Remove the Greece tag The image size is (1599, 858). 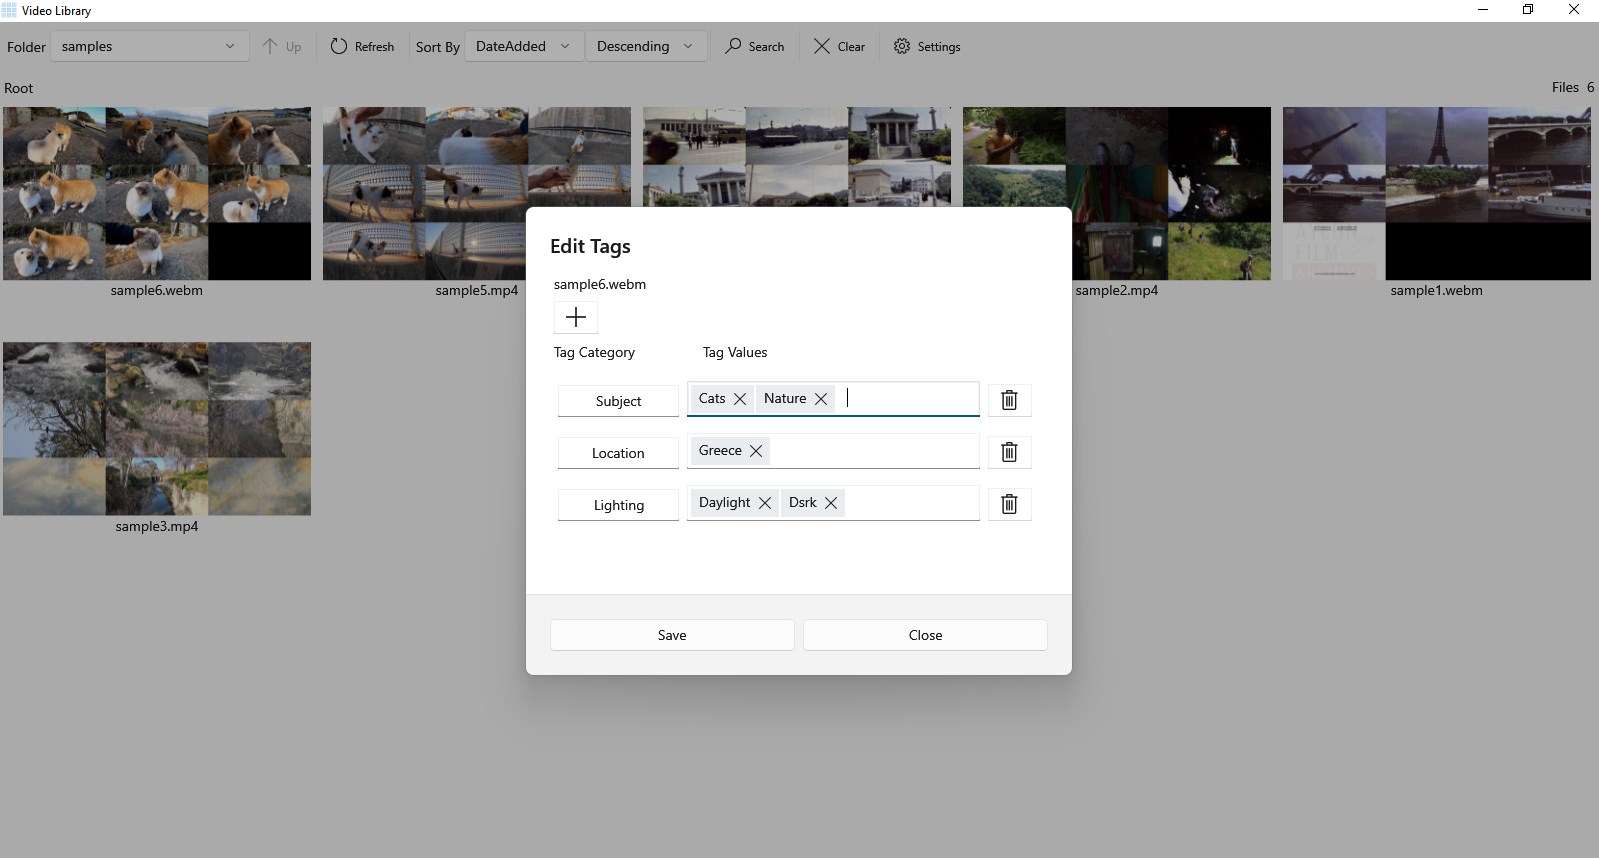tap(756, 451)
